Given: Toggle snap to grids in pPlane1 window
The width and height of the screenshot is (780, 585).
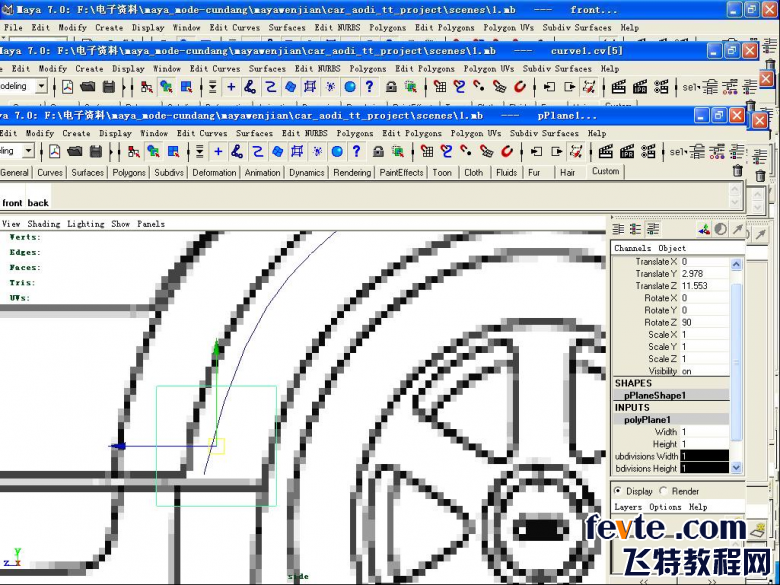Looking at the screenshot, I should [x=427, y=151].
